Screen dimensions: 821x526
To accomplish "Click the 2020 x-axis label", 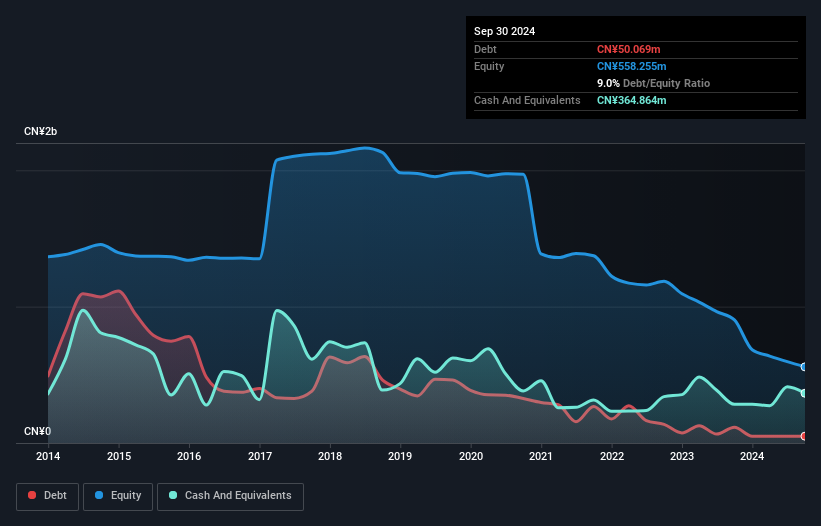I will [x=471, y=456].
